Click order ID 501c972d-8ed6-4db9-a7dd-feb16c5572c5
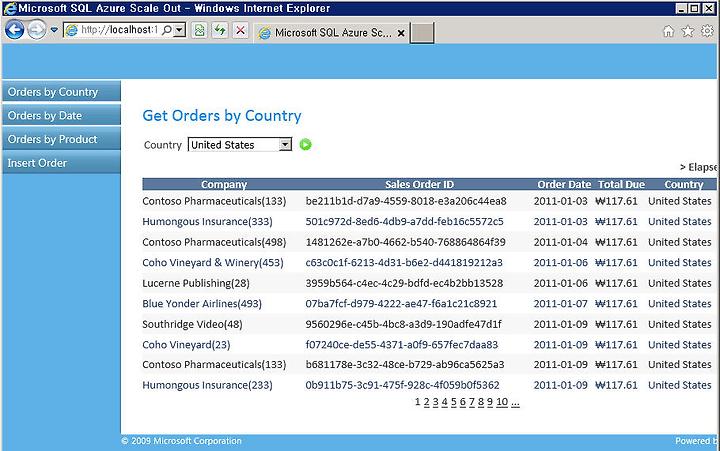 coord(405,222)
